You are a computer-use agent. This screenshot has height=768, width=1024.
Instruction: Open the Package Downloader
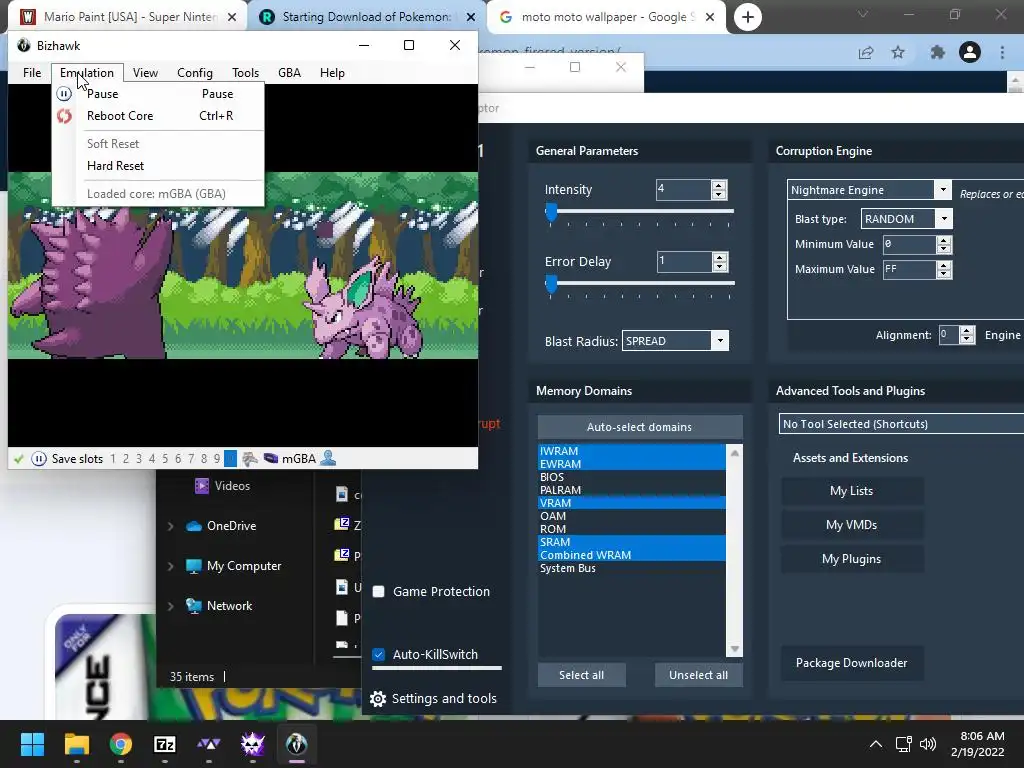852,663
